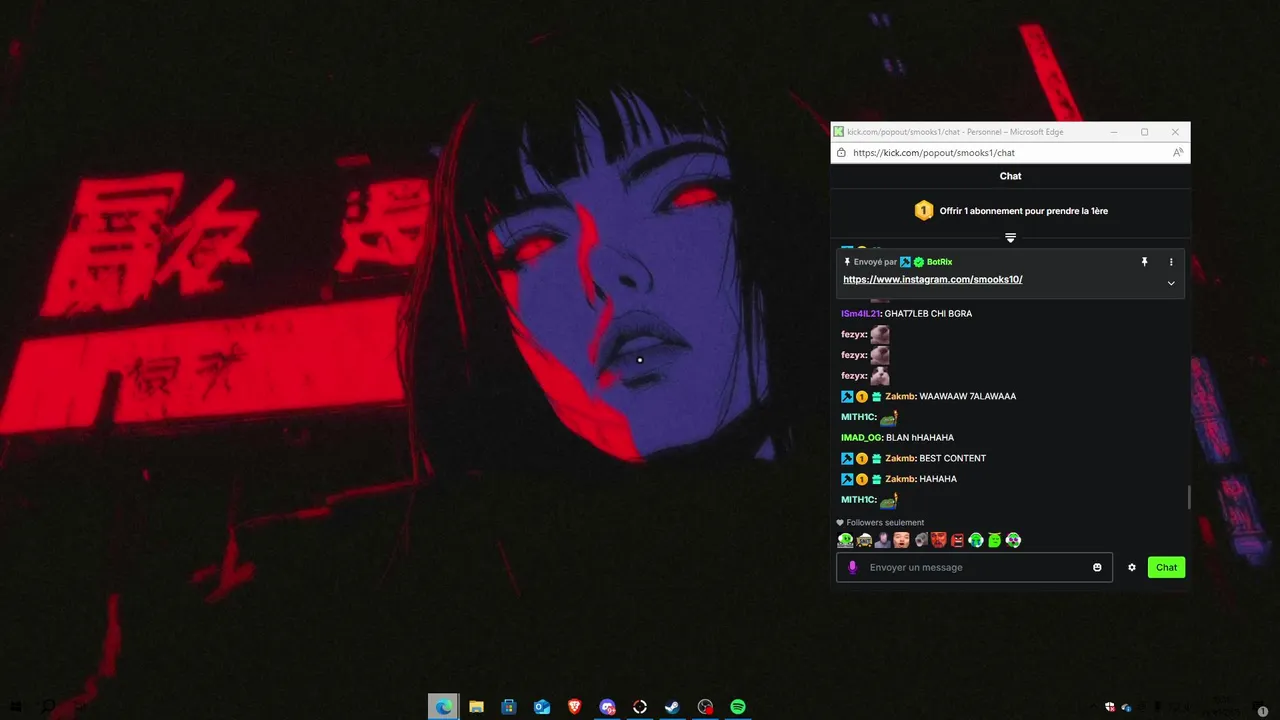The width and height of the screenshot is (1280, 720).
Task: Open Outlook from the taskbar
Action: click(542, 707)
